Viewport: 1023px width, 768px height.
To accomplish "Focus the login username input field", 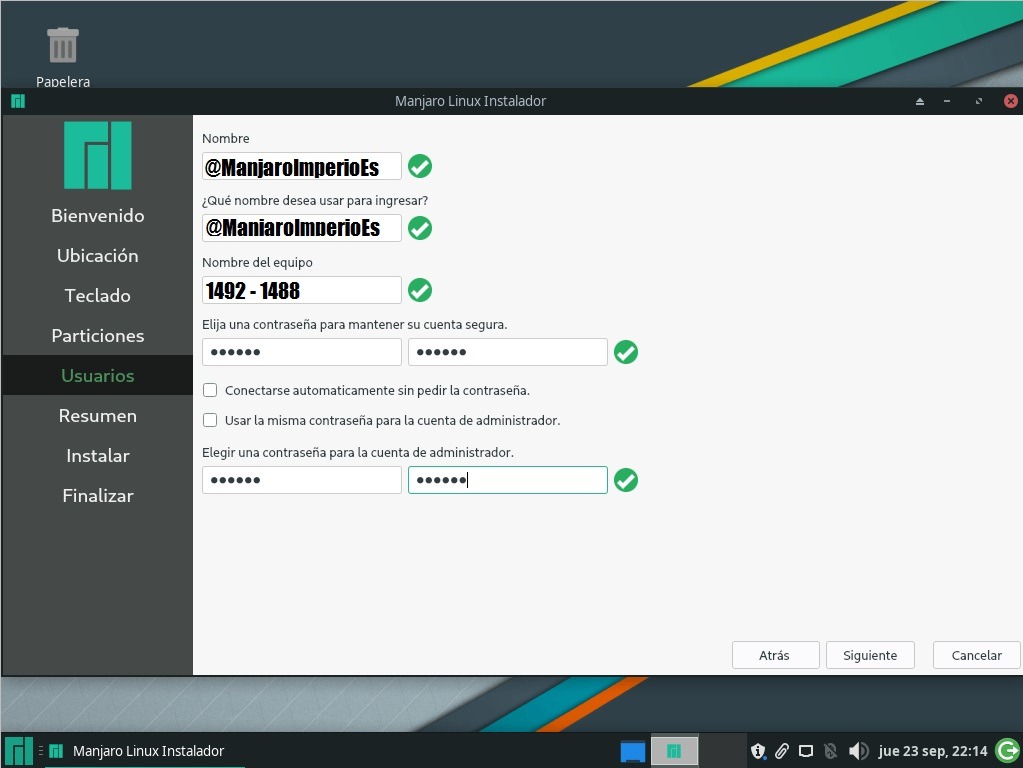I will [301, 228].
